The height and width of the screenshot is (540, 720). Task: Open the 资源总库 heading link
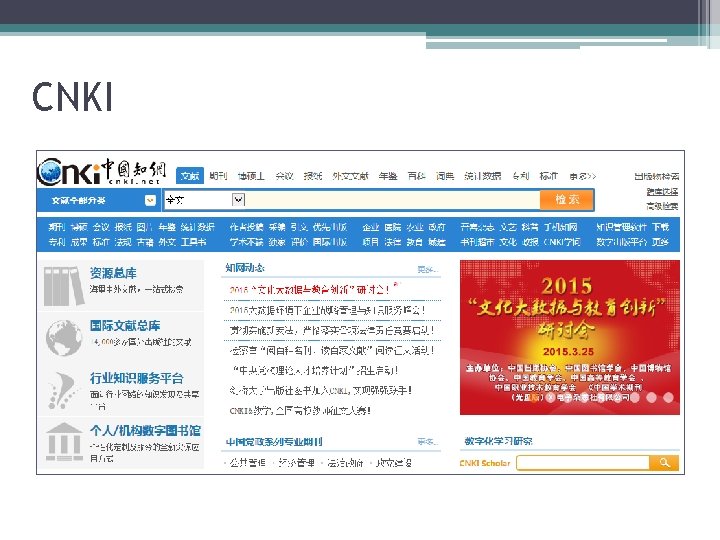click(113, 273)
